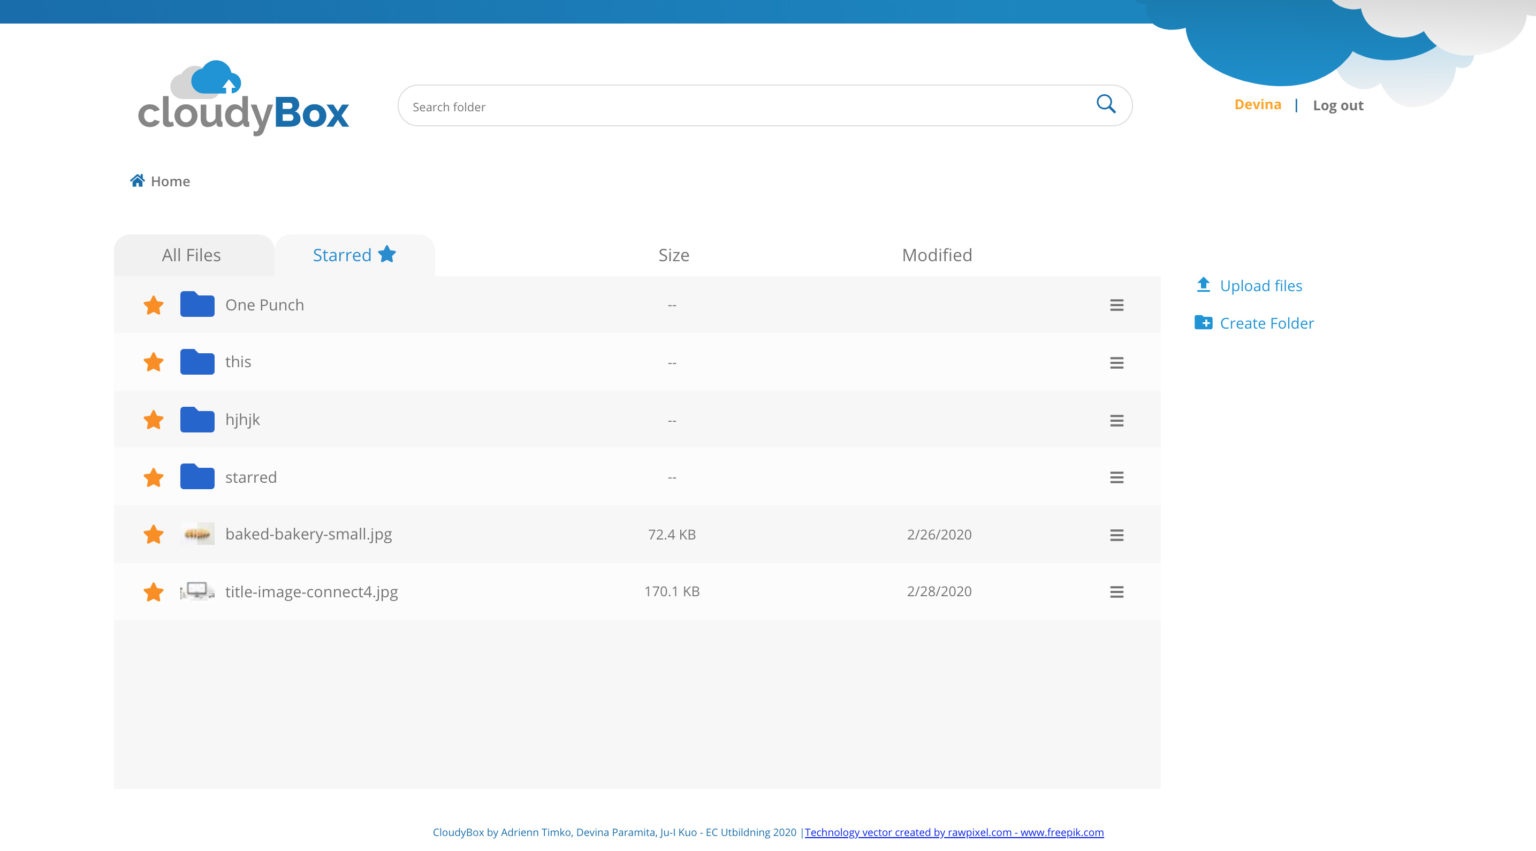Switch to the All Files tab
The height and width of the screenshot is (851, 1536).
(x=193, y=254)
